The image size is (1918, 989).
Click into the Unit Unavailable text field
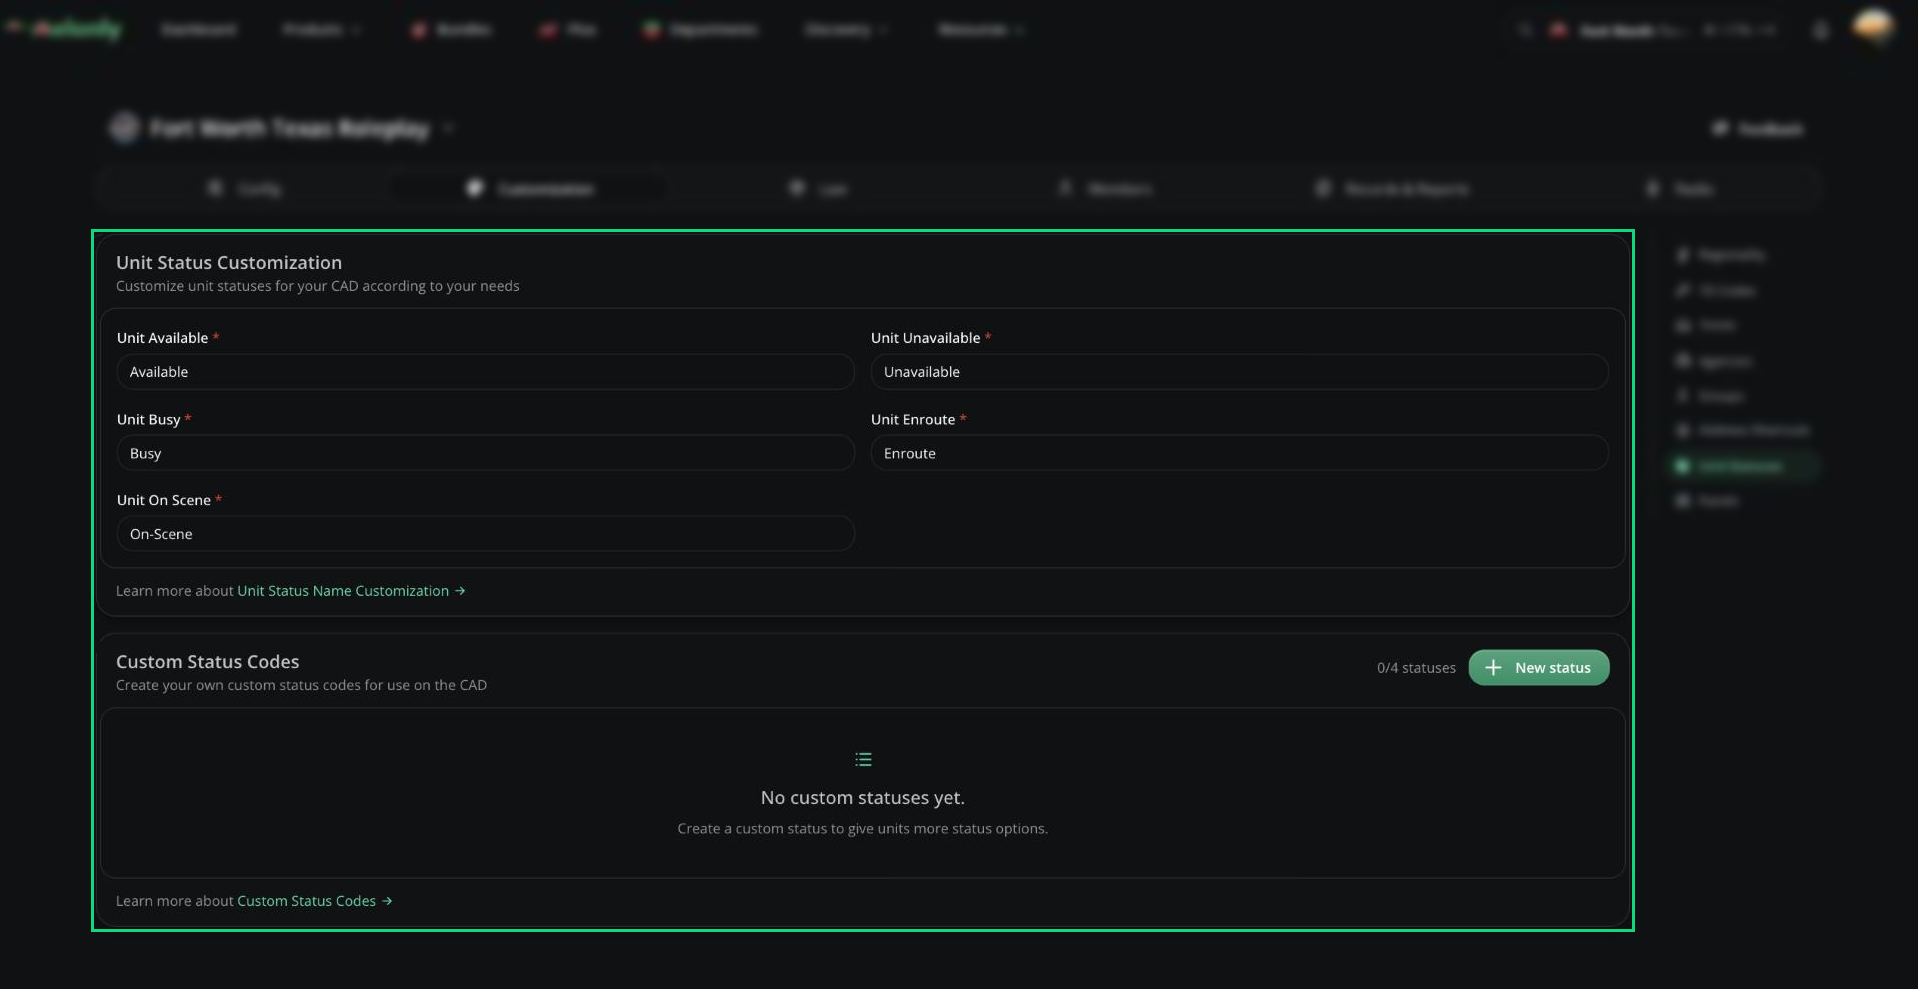pyautogui.click(x=1239, y=372)
